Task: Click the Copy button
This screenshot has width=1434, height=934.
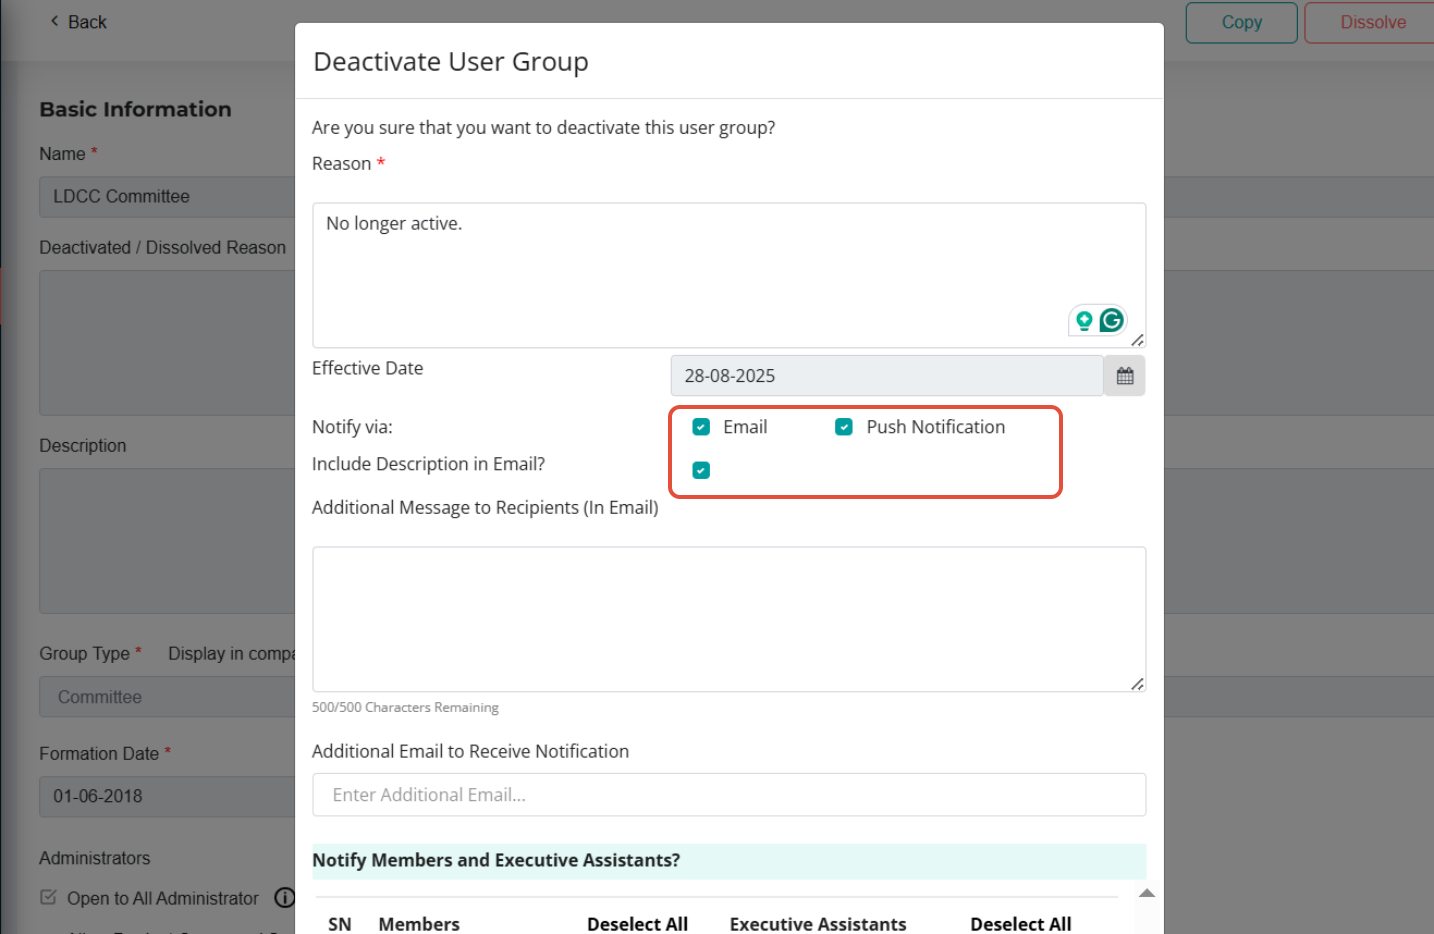Action: (1241, 22)
